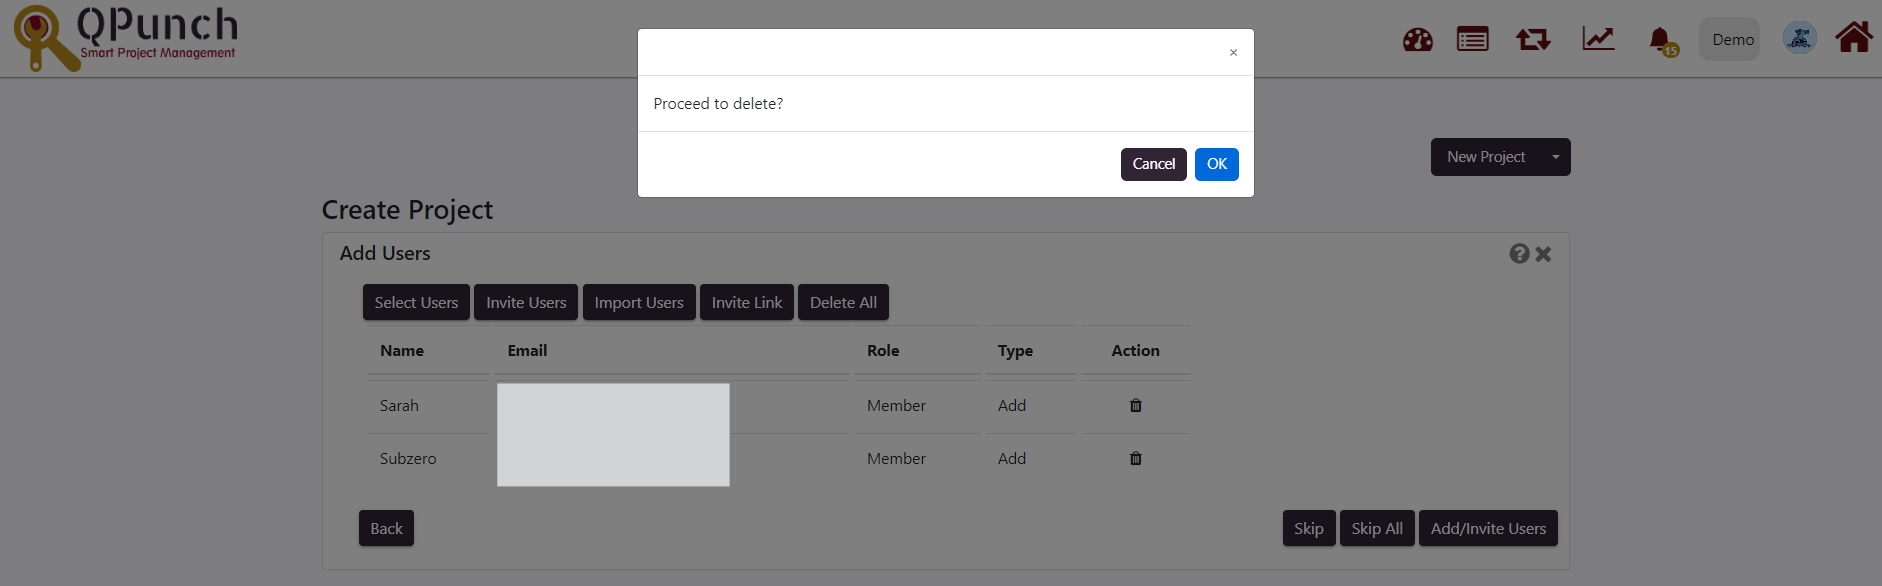The height and width of the screenshot is (586, 1882).
Task: Confirm deletion with OK button
Action: (1216, 164)
